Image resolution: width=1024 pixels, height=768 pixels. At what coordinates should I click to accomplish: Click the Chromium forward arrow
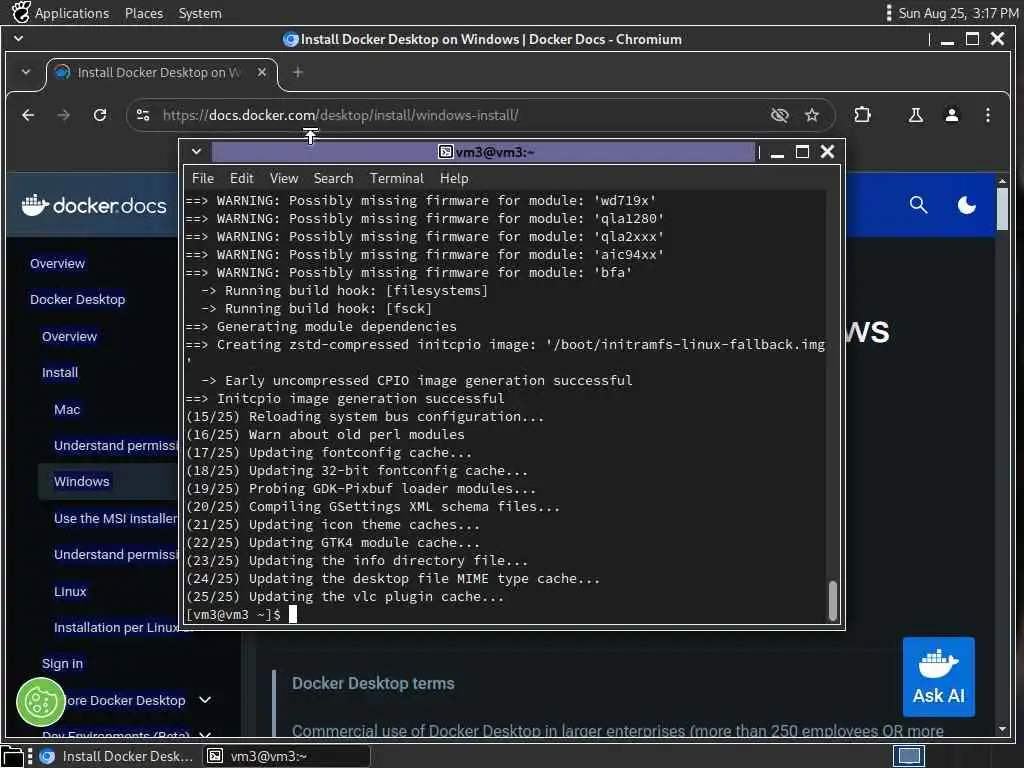coord(63,116)
